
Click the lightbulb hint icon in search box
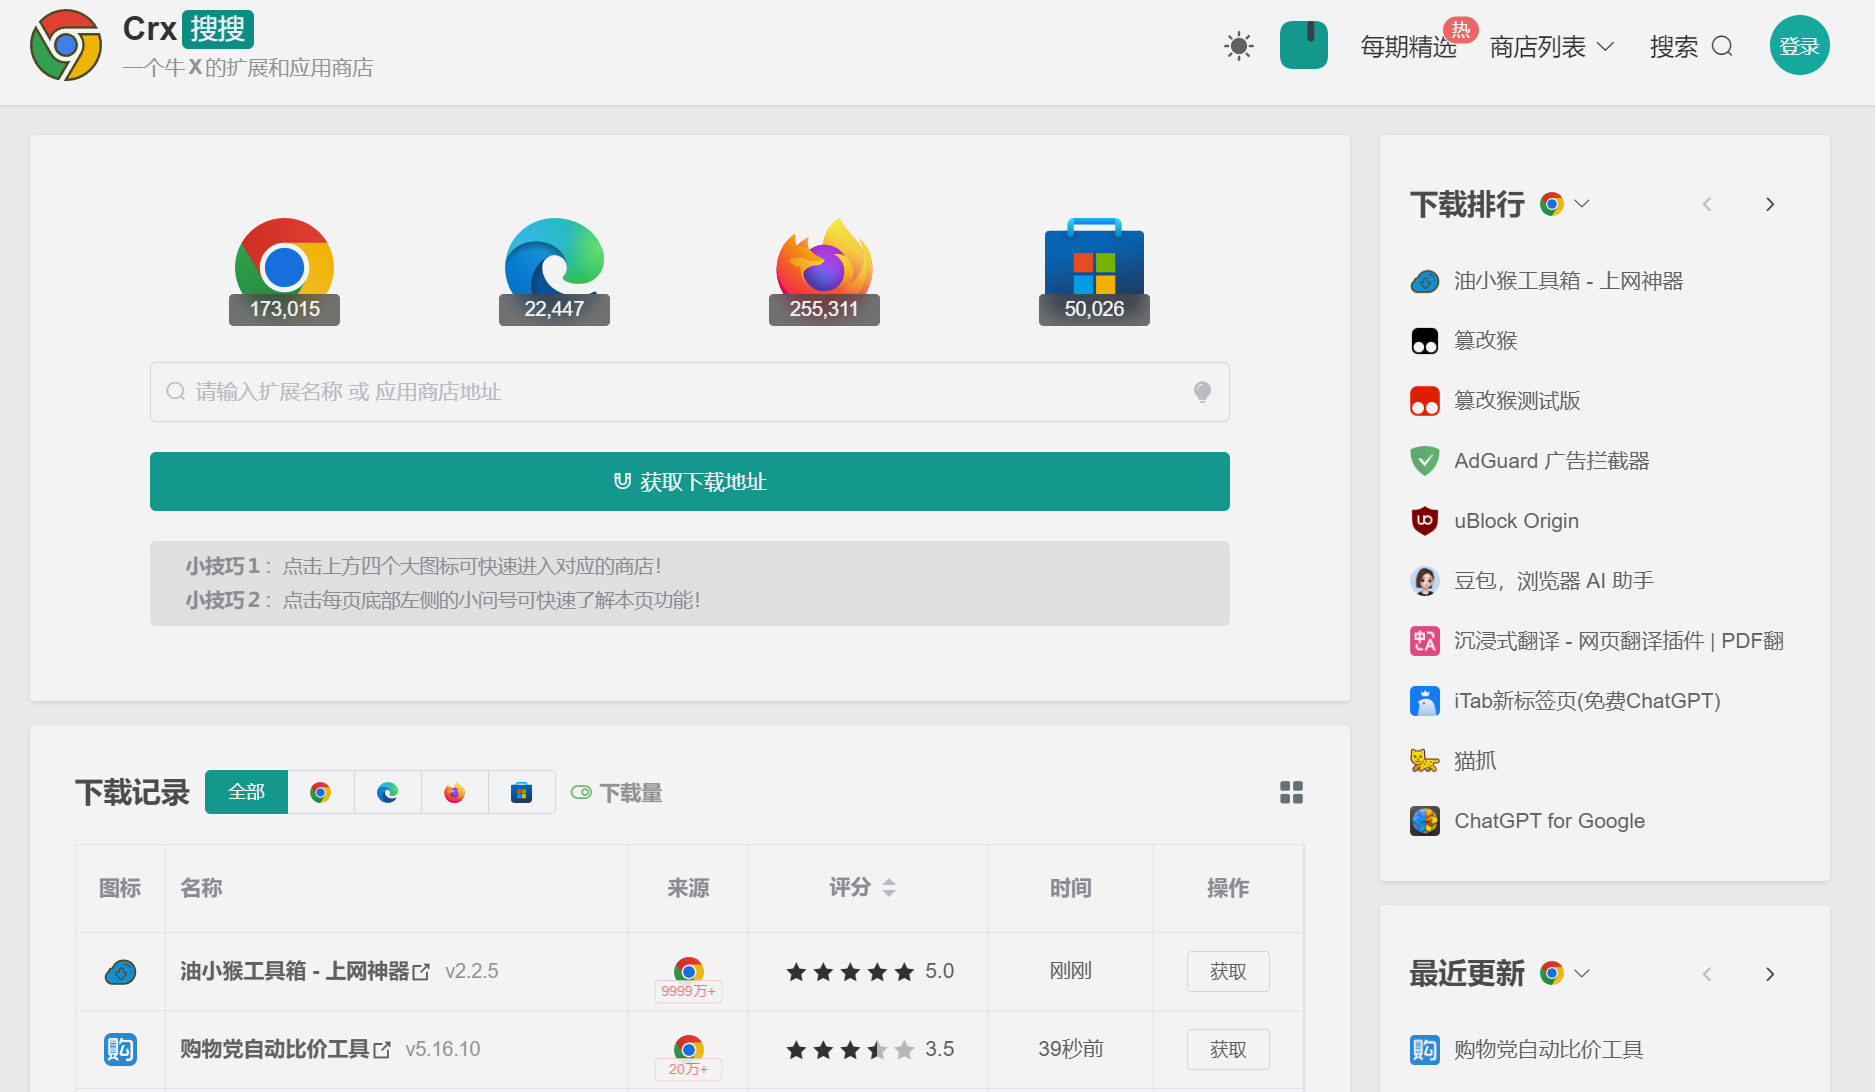[x=1203, y=392]
